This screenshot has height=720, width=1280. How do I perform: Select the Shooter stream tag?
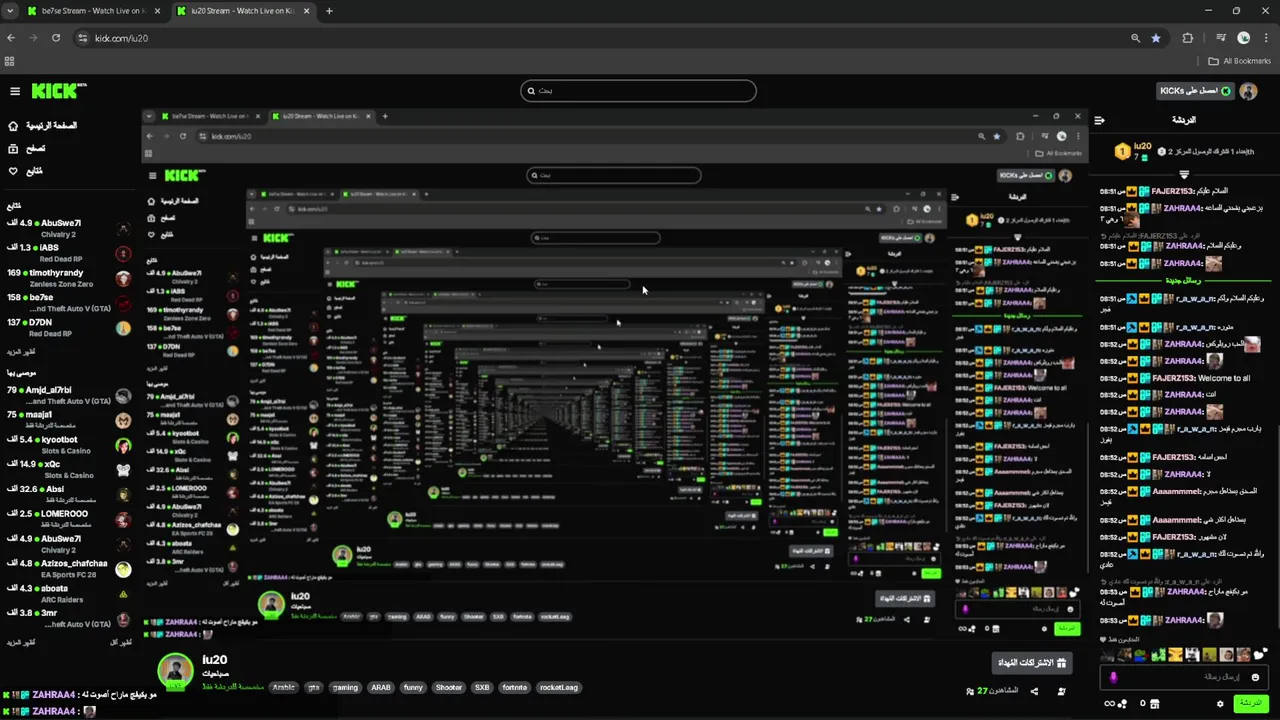coord(449,688)
